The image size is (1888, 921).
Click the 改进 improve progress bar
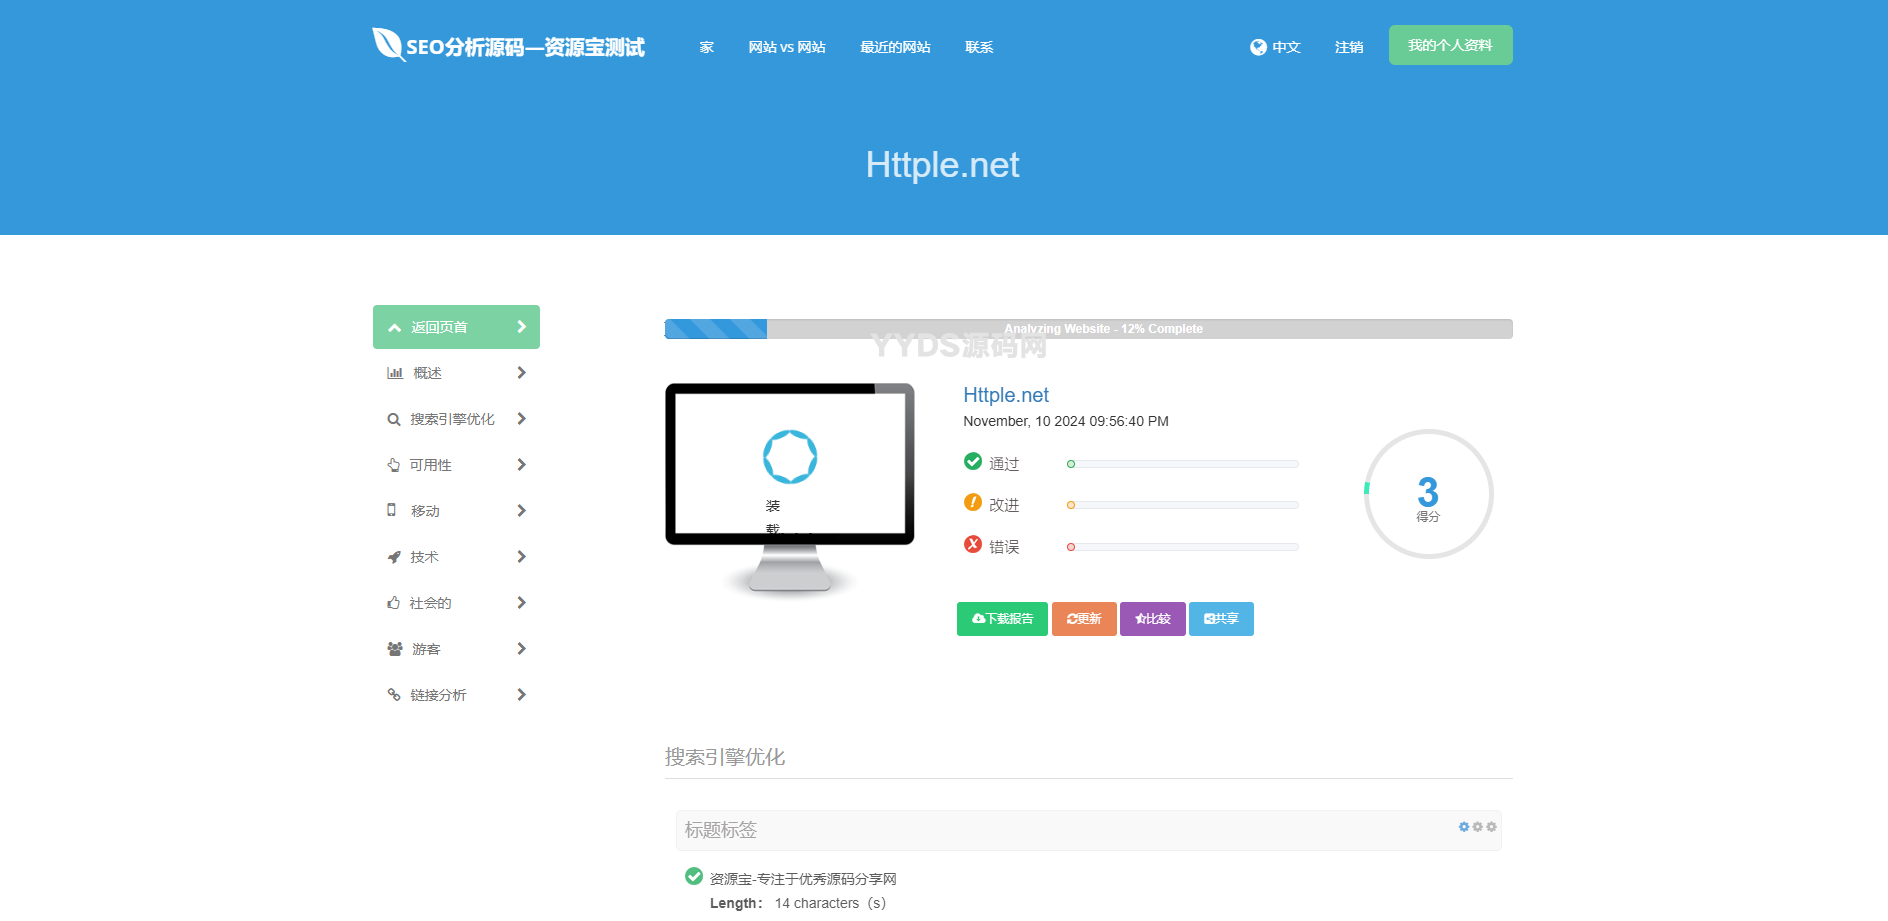(x=1182, y=505)
